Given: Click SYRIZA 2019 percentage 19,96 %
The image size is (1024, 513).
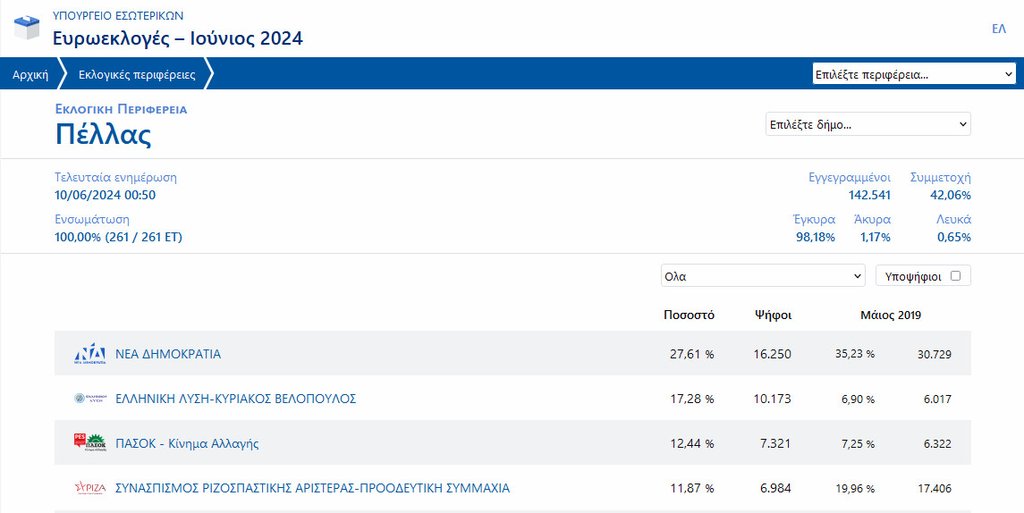Looking at the screenshot, I should (x=855, y=488).
